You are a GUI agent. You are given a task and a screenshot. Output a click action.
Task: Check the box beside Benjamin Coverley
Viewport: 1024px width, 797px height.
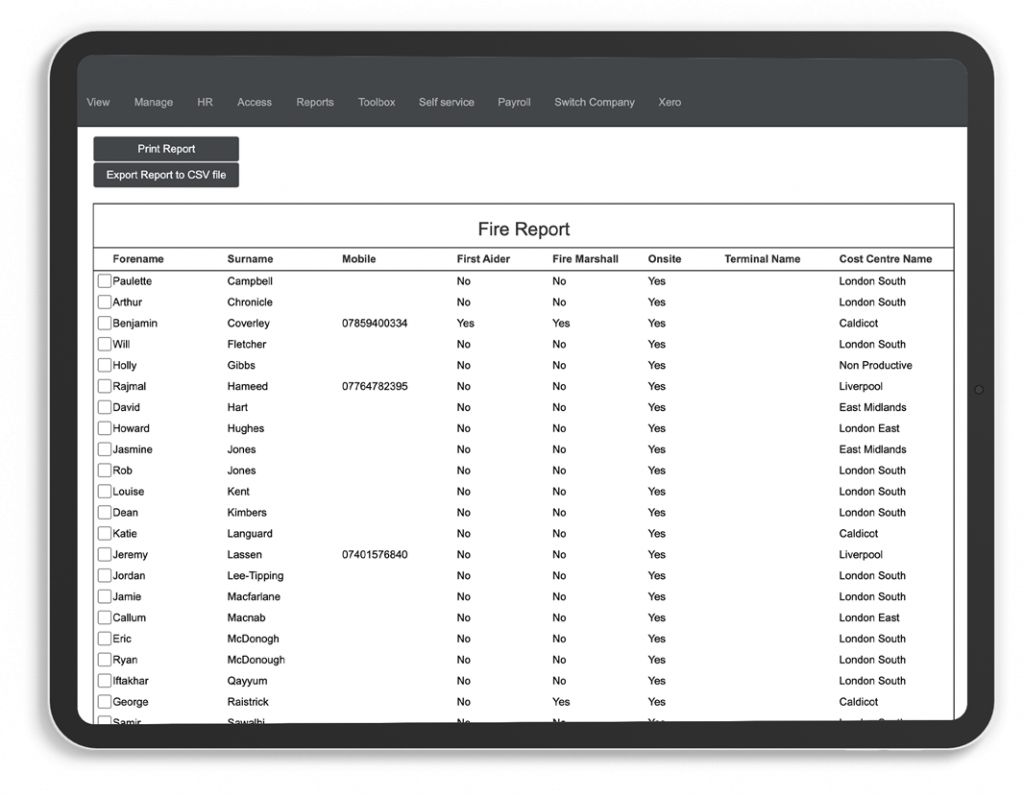104,323
